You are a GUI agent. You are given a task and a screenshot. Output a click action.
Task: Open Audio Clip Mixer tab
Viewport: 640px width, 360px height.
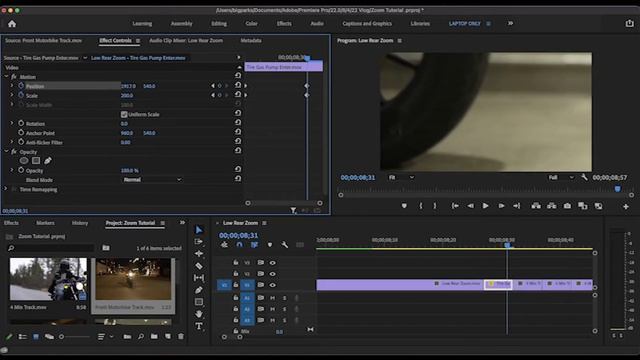(186, 40)
